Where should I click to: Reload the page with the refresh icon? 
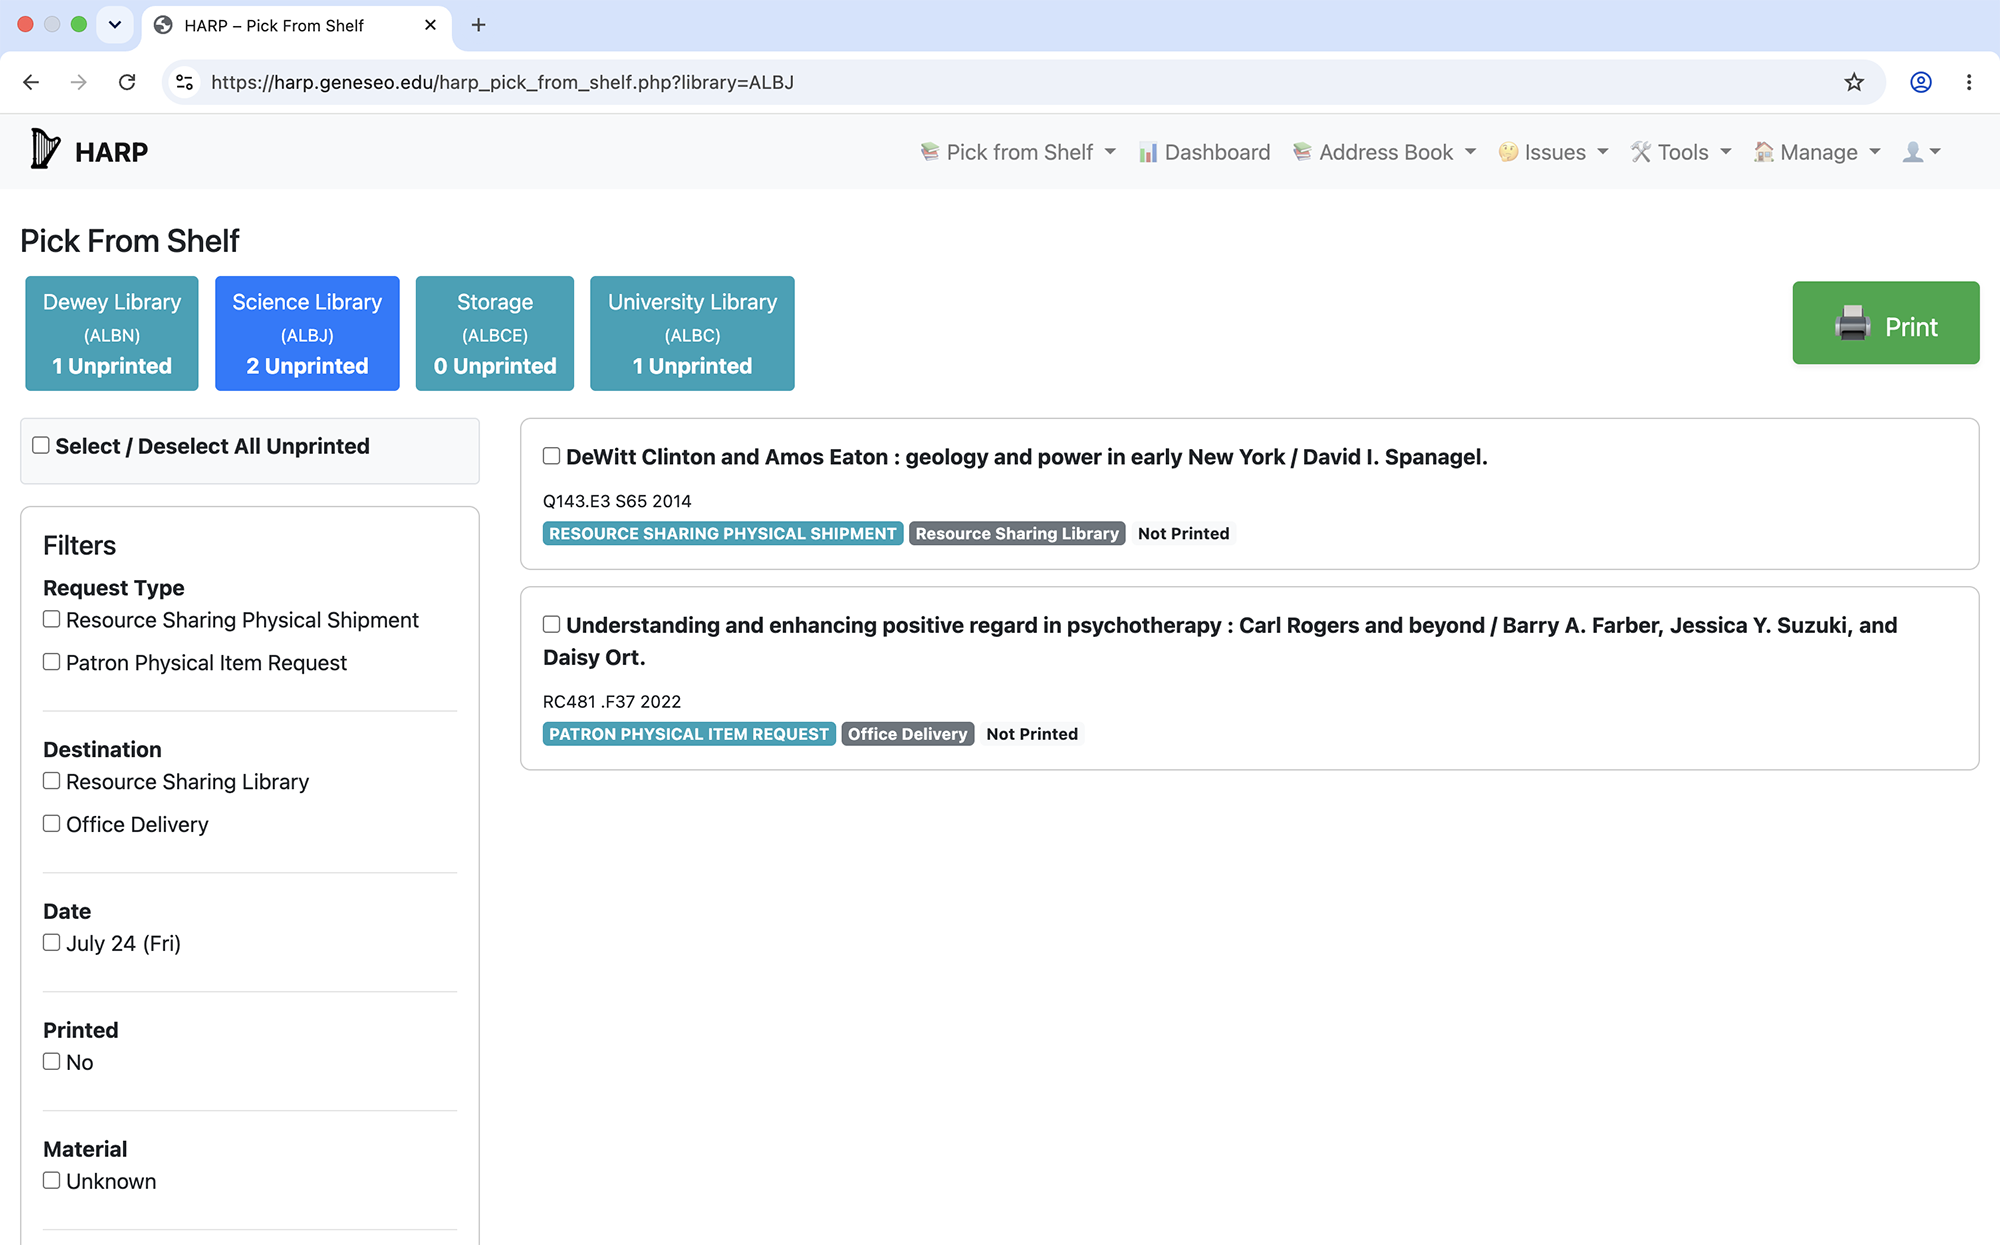click(x=127, y=82)
